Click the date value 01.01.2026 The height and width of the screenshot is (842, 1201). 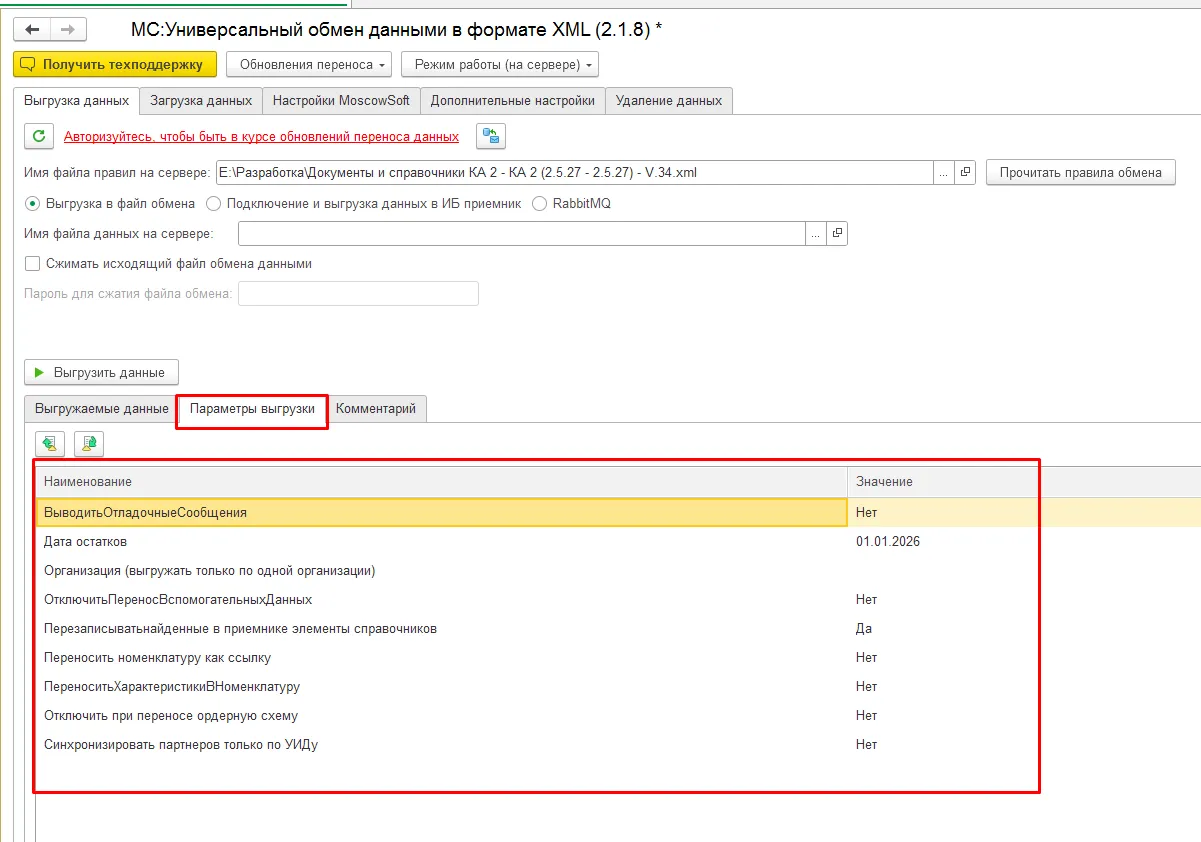[888, 541]
